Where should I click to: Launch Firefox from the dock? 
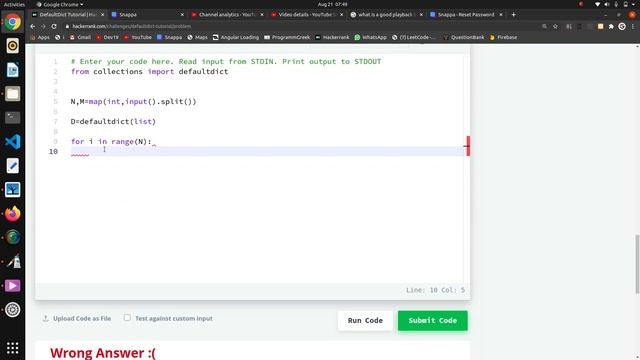(x=13, y=213)
